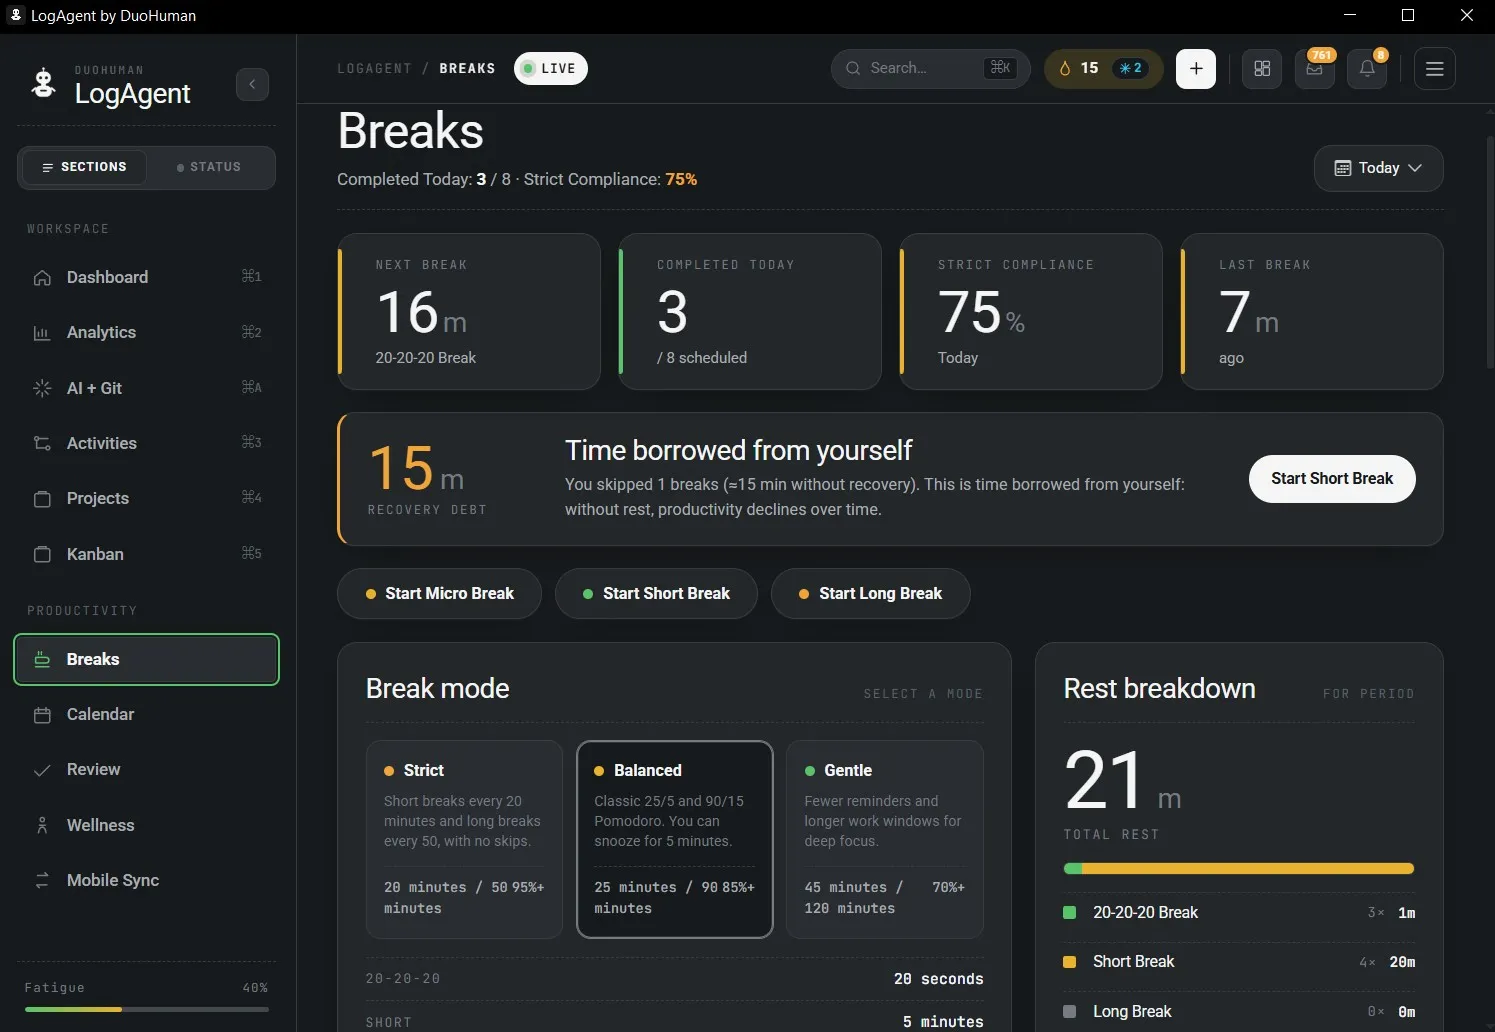
Task: Open the hamburger menu icon
Action: (x=1435, y=69)
